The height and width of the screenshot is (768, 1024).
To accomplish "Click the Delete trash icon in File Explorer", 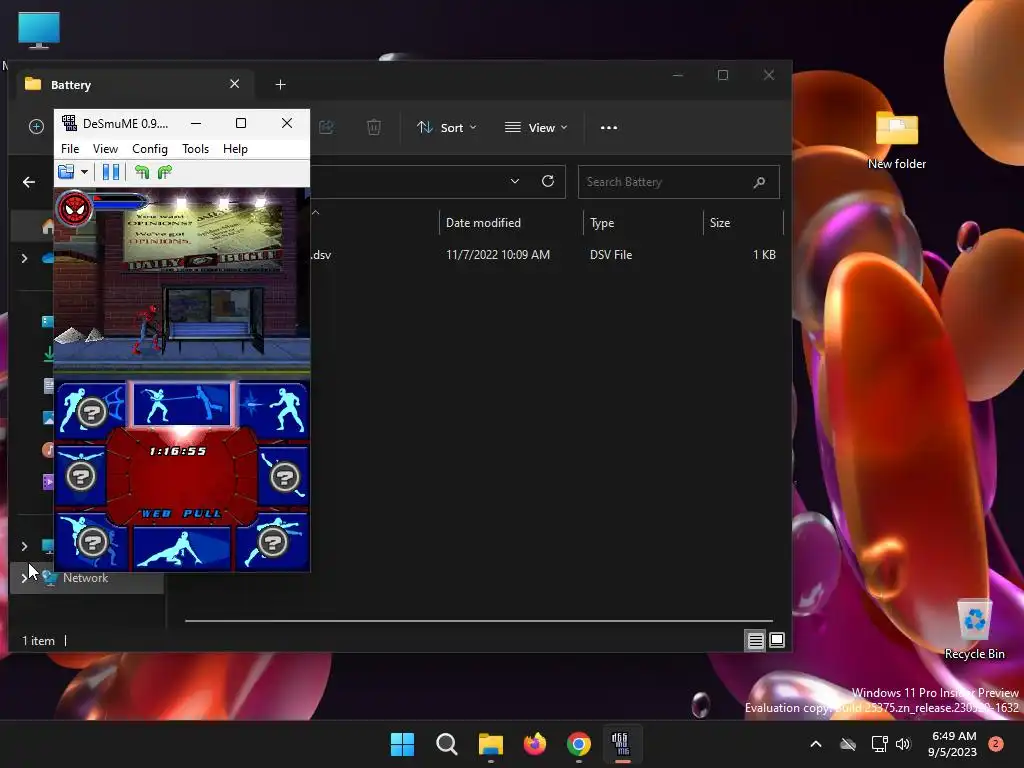I will click(374, 127).
